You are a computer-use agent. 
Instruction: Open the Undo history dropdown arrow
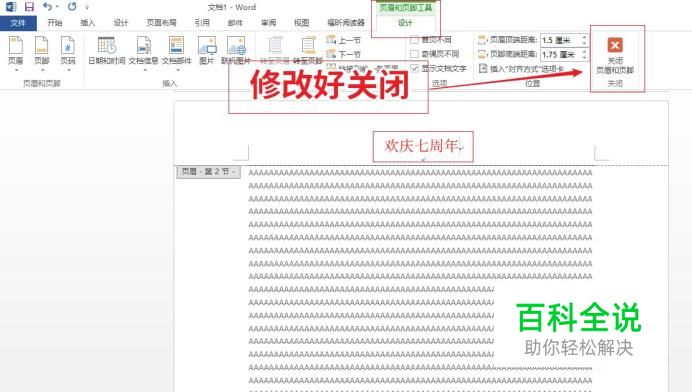57,7
